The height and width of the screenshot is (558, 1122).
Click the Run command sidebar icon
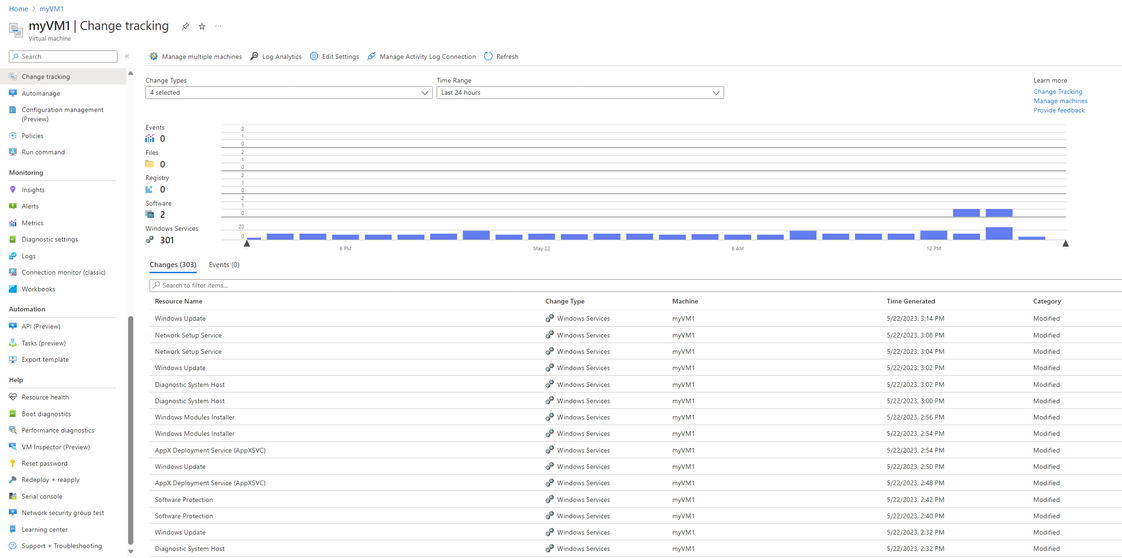pyautogui.click(x=13, y=152)
